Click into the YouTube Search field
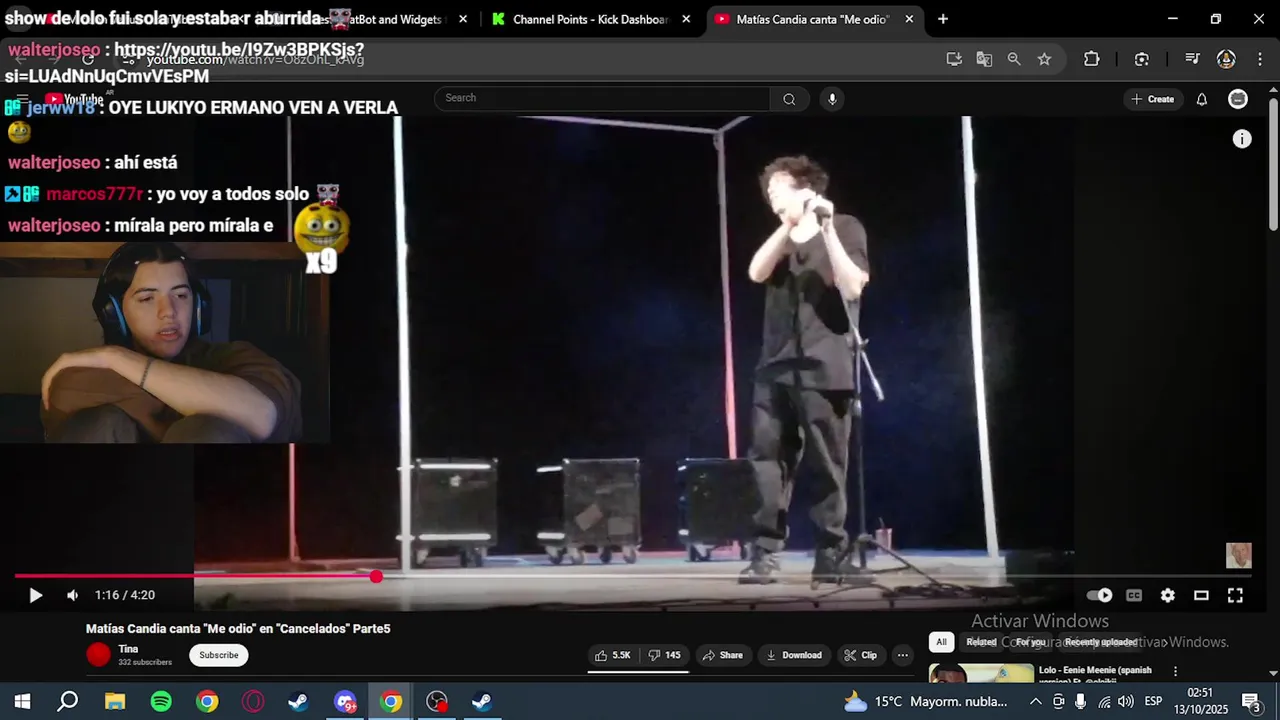This screenshot has width=1280, height=720. click(602, 98)
